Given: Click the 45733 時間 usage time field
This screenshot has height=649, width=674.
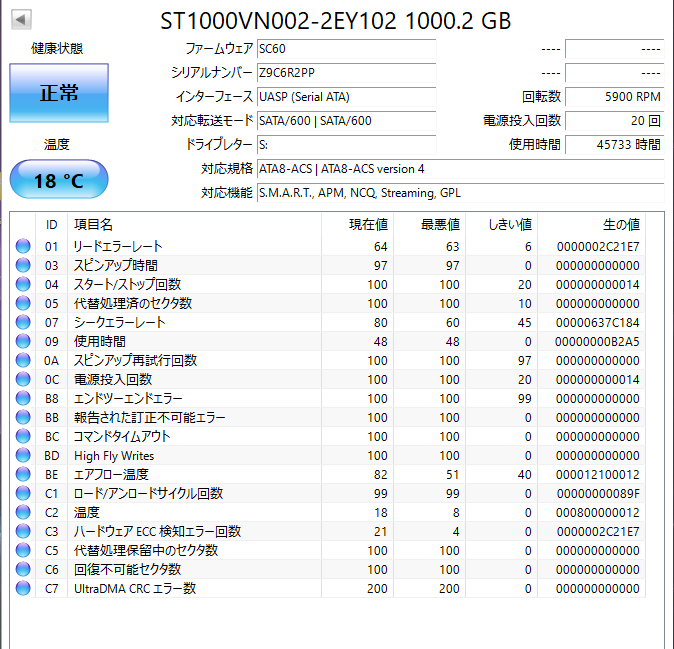Looking at the screenshot, I should point(614,145).
